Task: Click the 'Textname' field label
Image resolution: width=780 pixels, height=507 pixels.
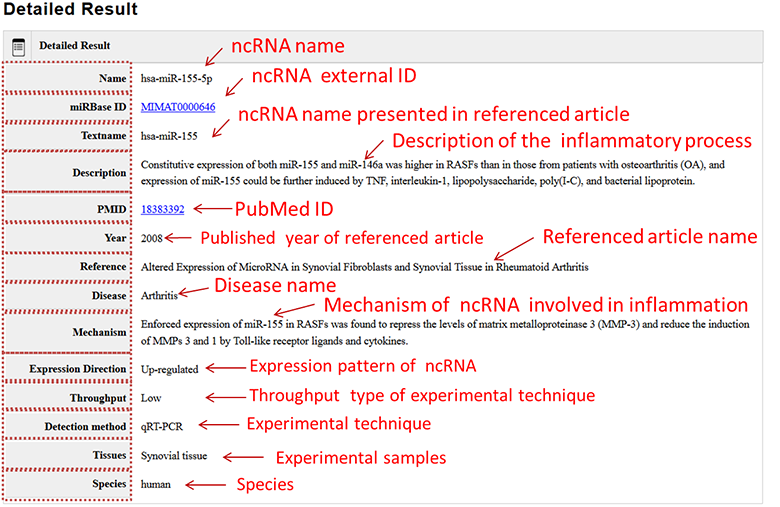Action: click(103, 136)
